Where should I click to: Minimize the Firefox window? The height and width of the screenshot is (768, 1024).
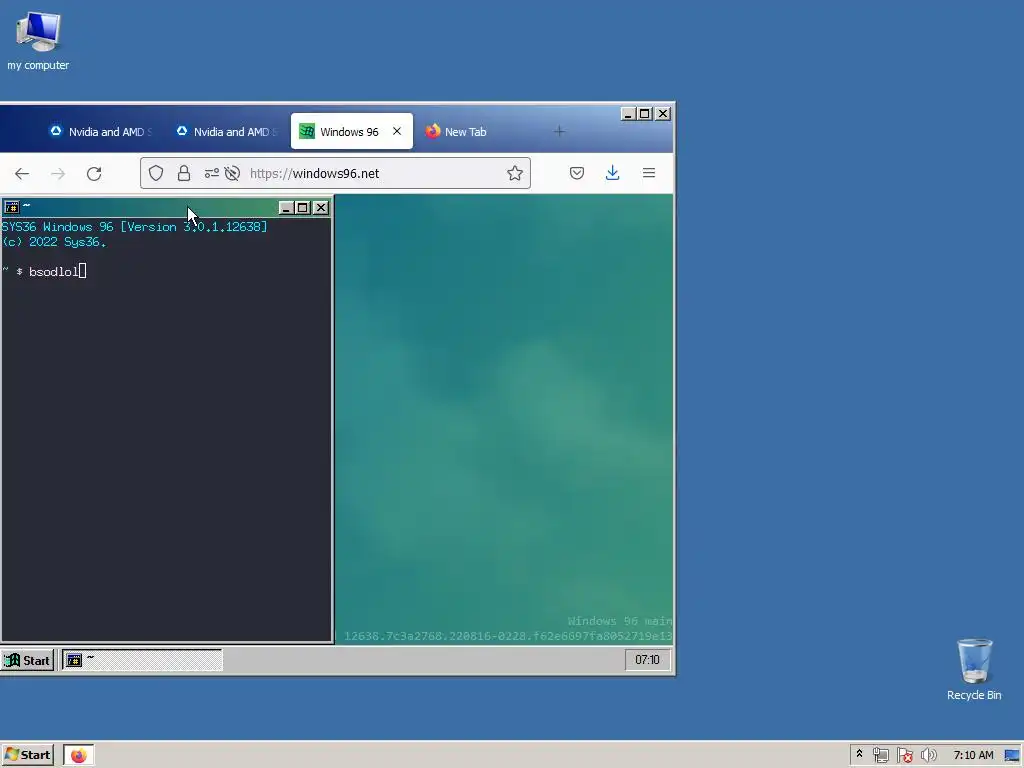coord(628,114)
